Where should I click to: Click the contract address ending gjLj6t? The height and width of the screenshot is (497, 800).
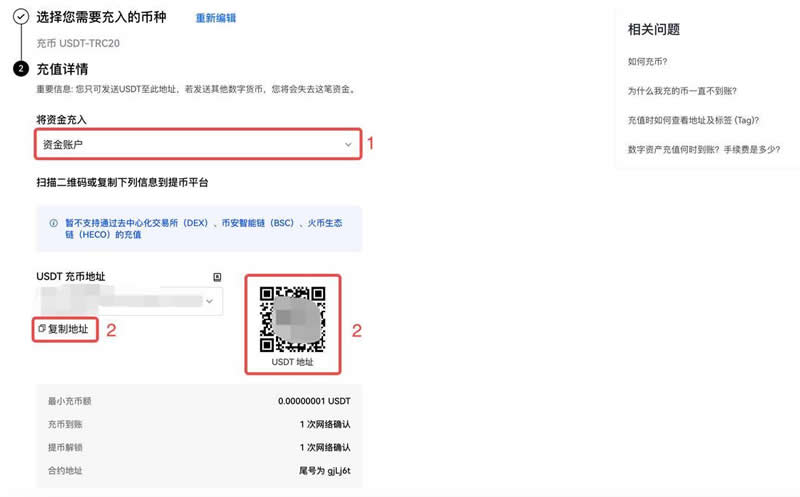[323, 470]
